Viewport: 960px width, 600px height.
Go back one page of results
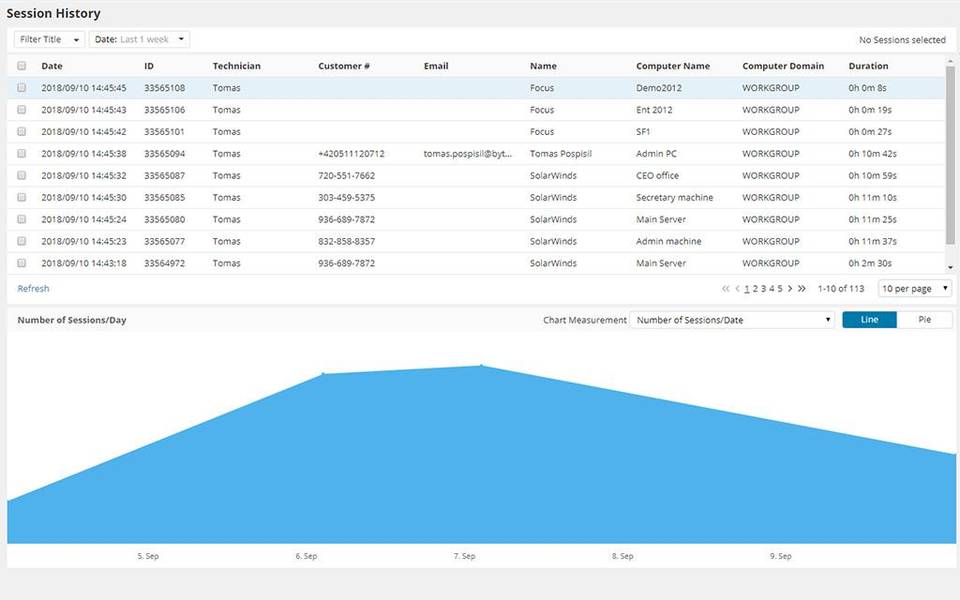coord(735,288)
